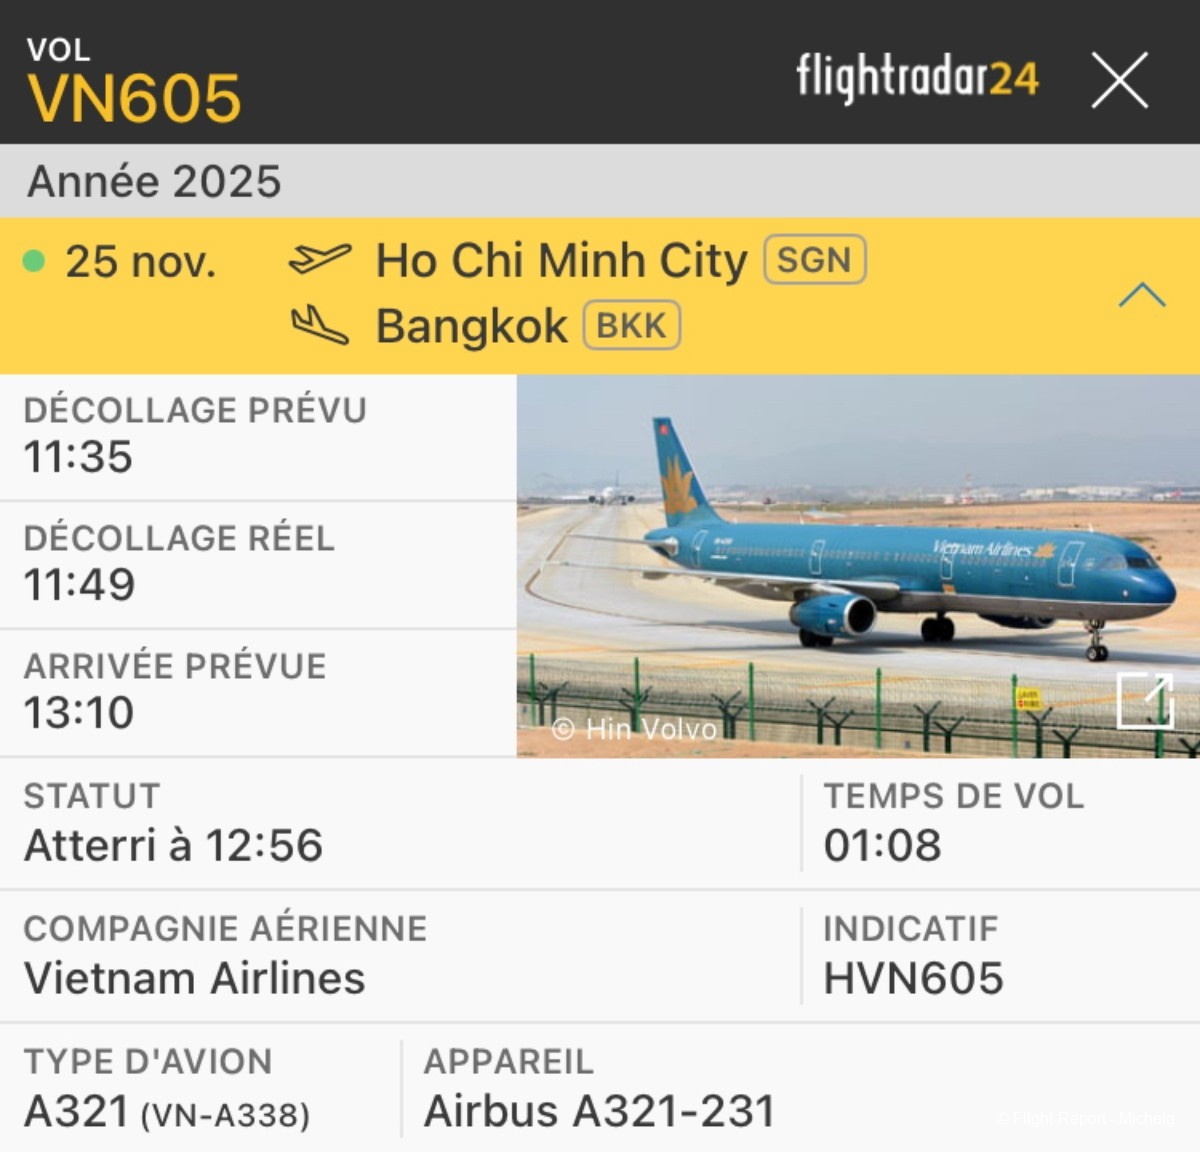This screenshot has width=1200, height=1152.
Task: Select the BKK airport code badge
Action: click(x=632, y=326)
